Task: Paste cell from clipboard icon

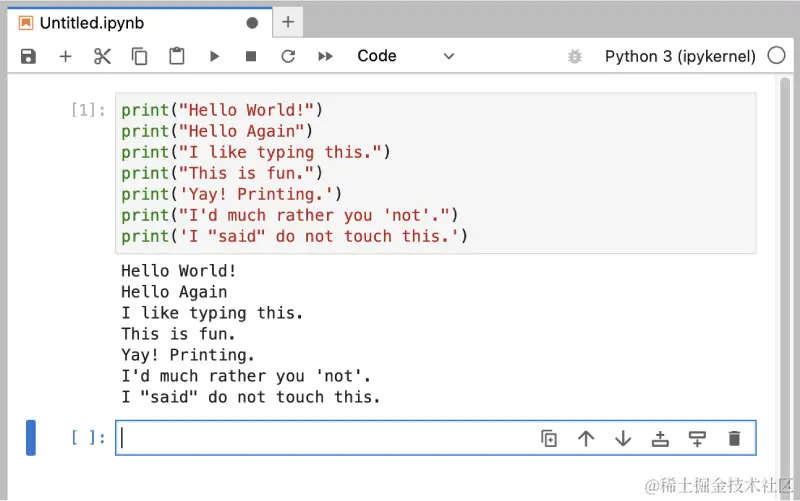Action: point(177,56)
